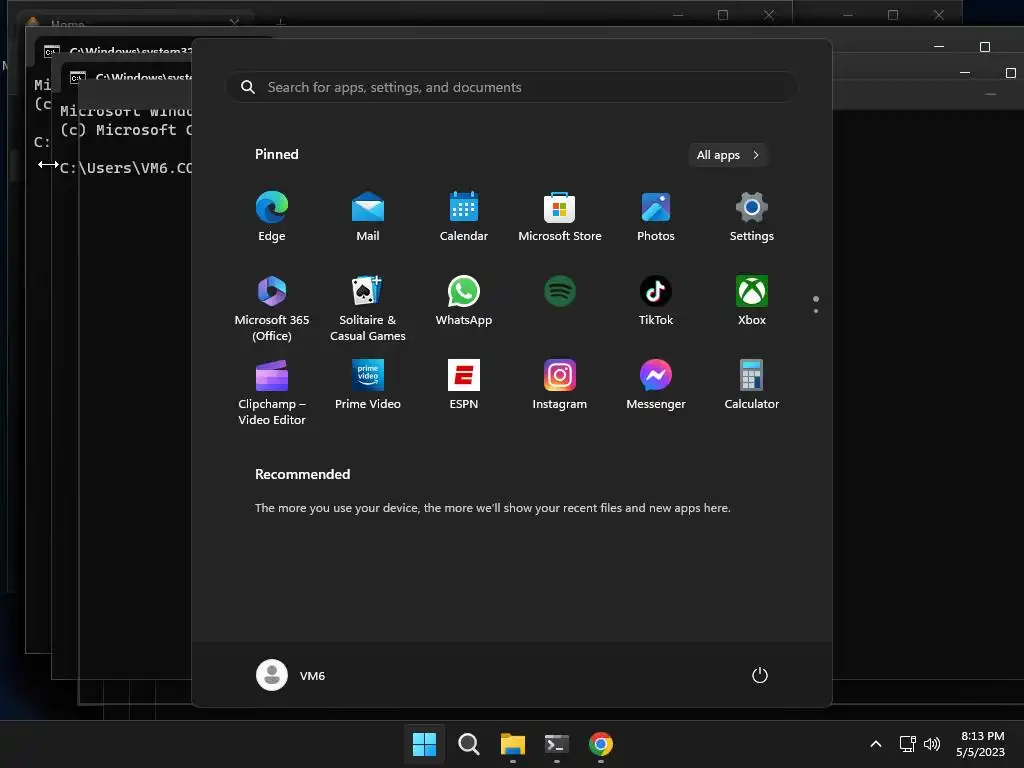Open the clock showing 8:13 PM

(x=981, y=744)
